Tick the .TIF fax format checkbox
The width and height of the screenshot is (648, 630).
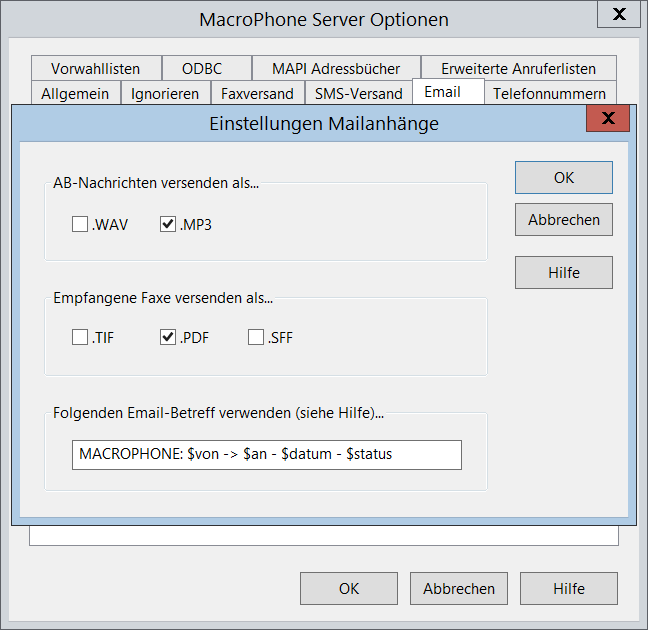point(80,338)
